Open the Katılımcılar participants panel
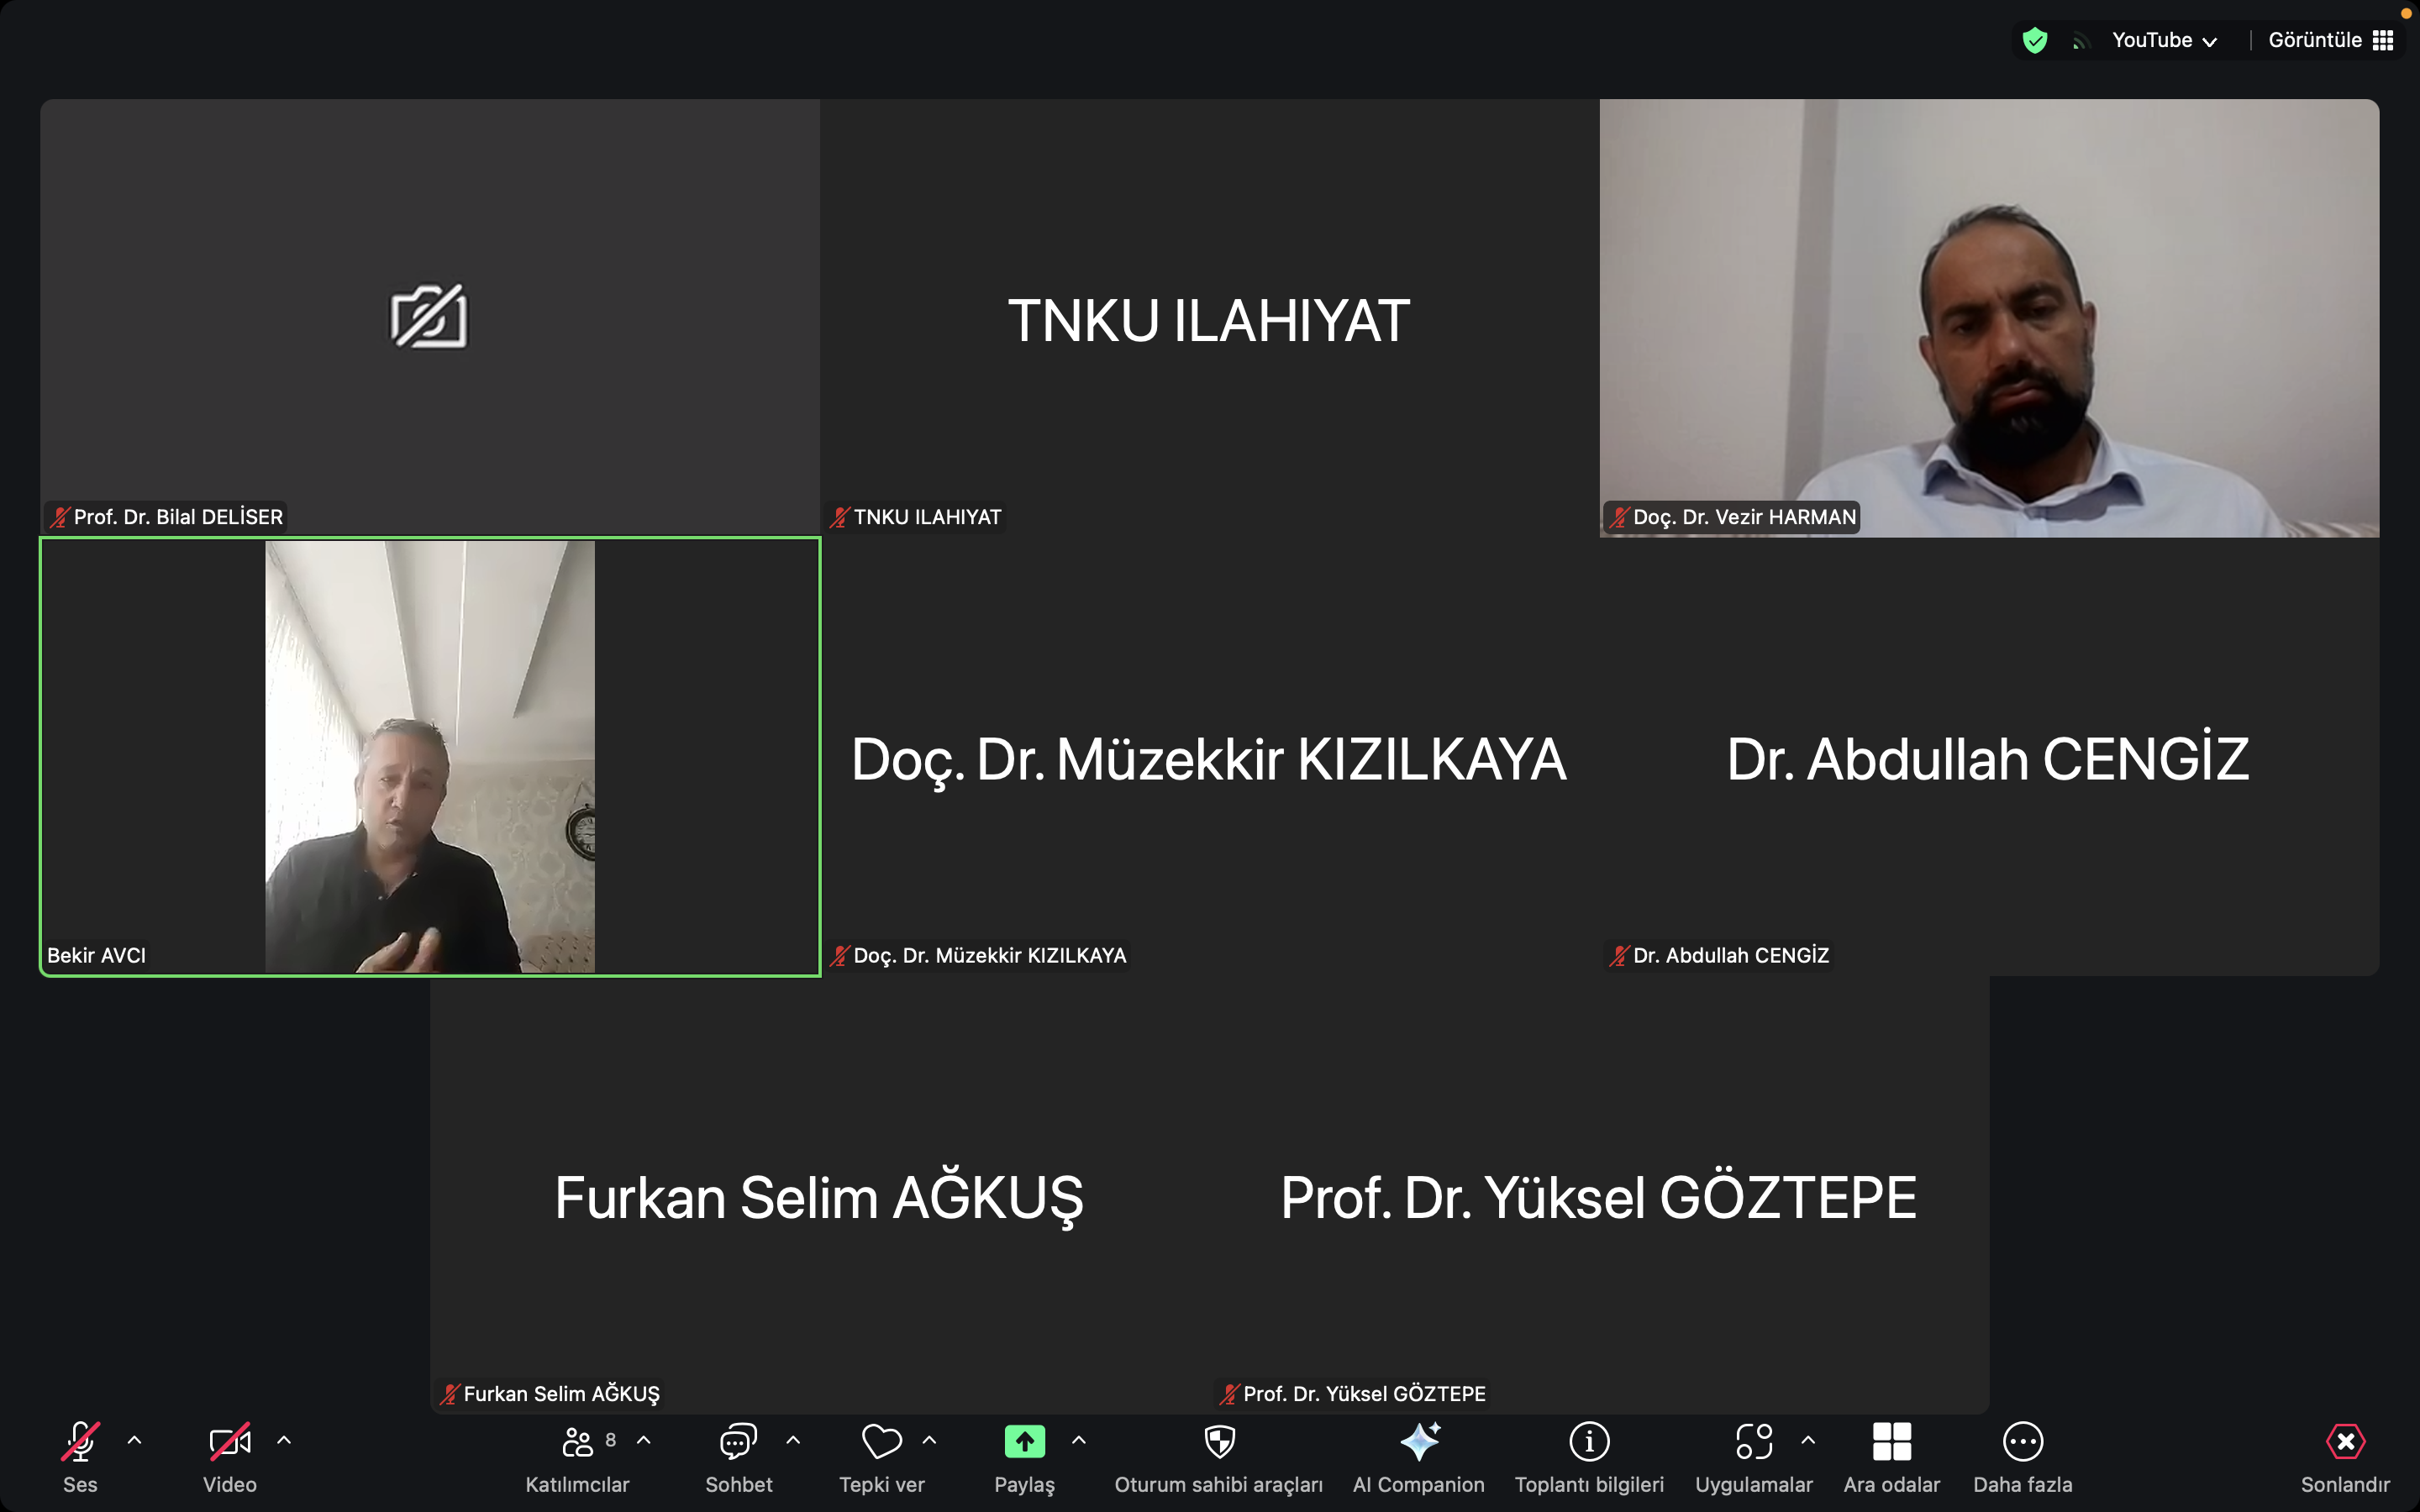2420x1512 pixels. click(577, 1442)
